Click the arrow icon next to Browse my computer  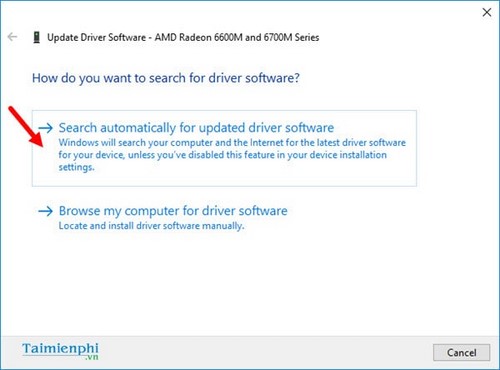click(46, 211)
